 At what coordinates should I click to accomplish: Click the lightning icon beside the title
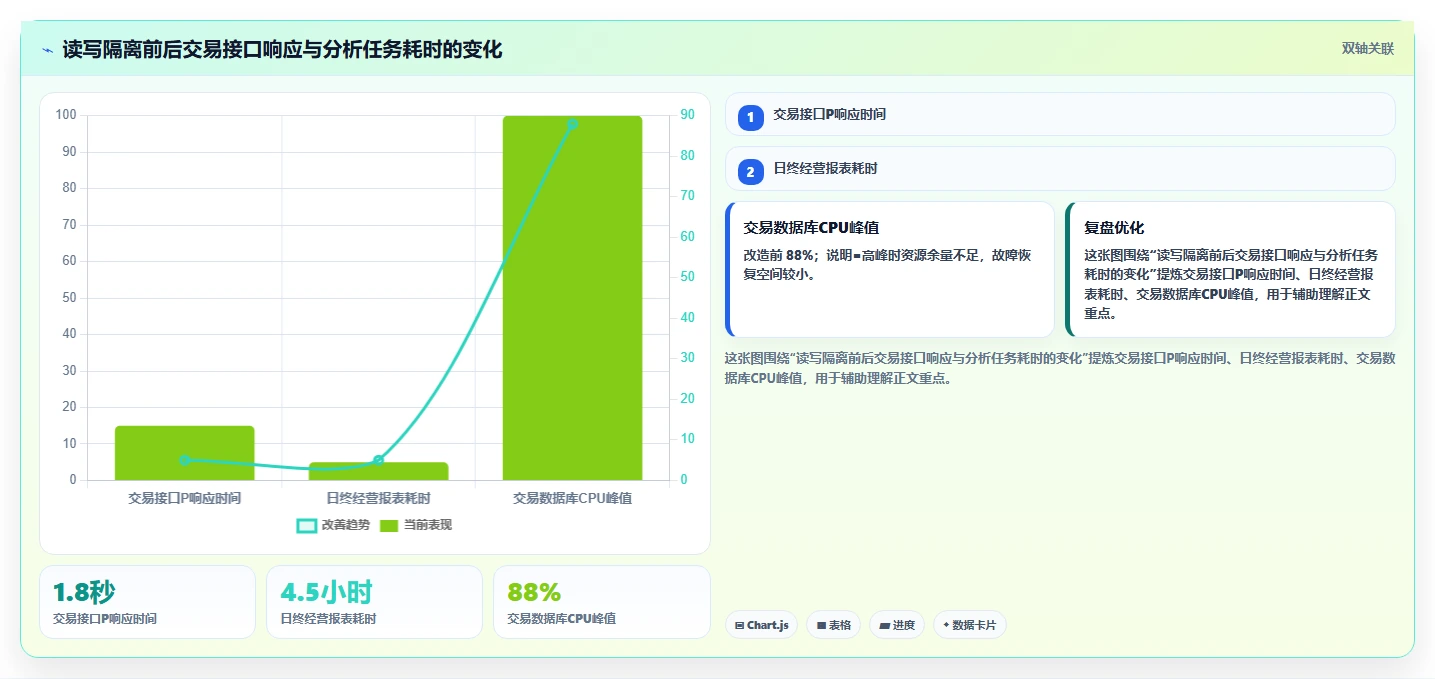[x=48, y=50]
